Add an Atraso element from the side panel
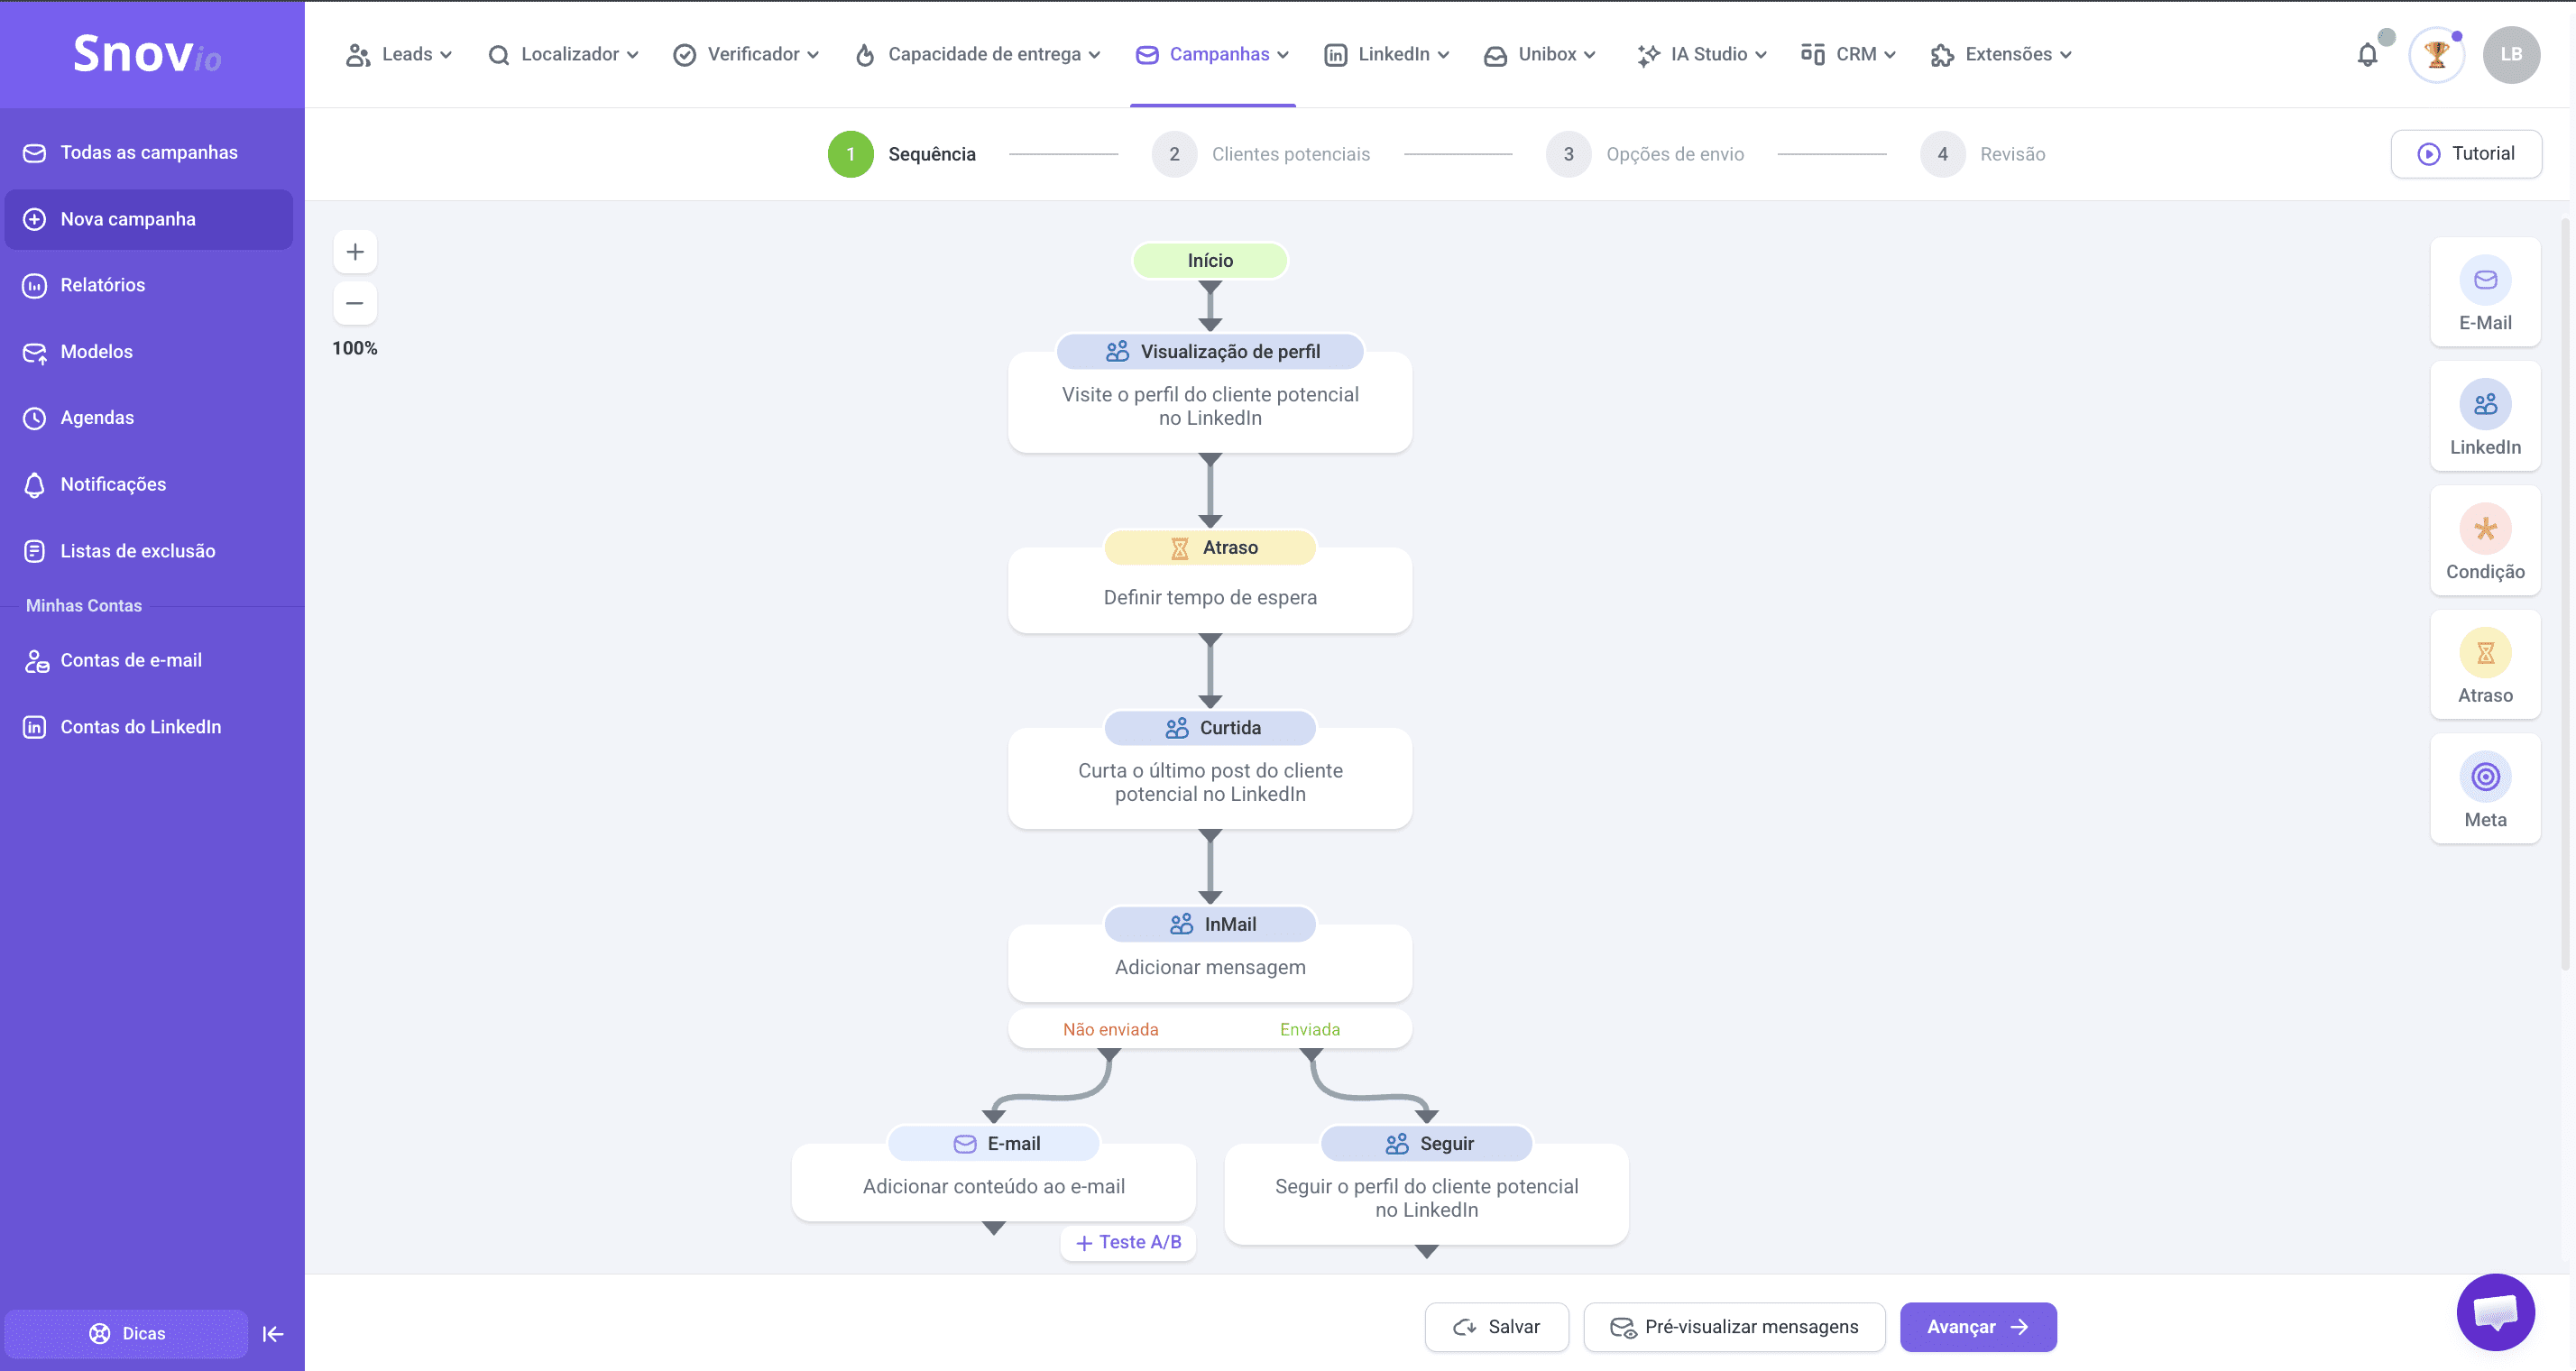This screenshot has height=1371, width=2576. pyautogui.click(x=2484, y=665)
